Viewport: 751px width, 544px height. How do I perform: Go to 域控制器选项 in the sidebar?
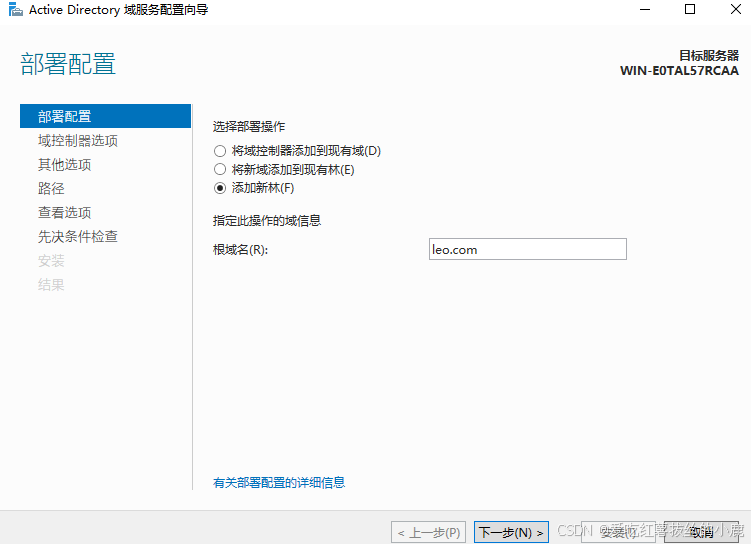tap(78, 141)
